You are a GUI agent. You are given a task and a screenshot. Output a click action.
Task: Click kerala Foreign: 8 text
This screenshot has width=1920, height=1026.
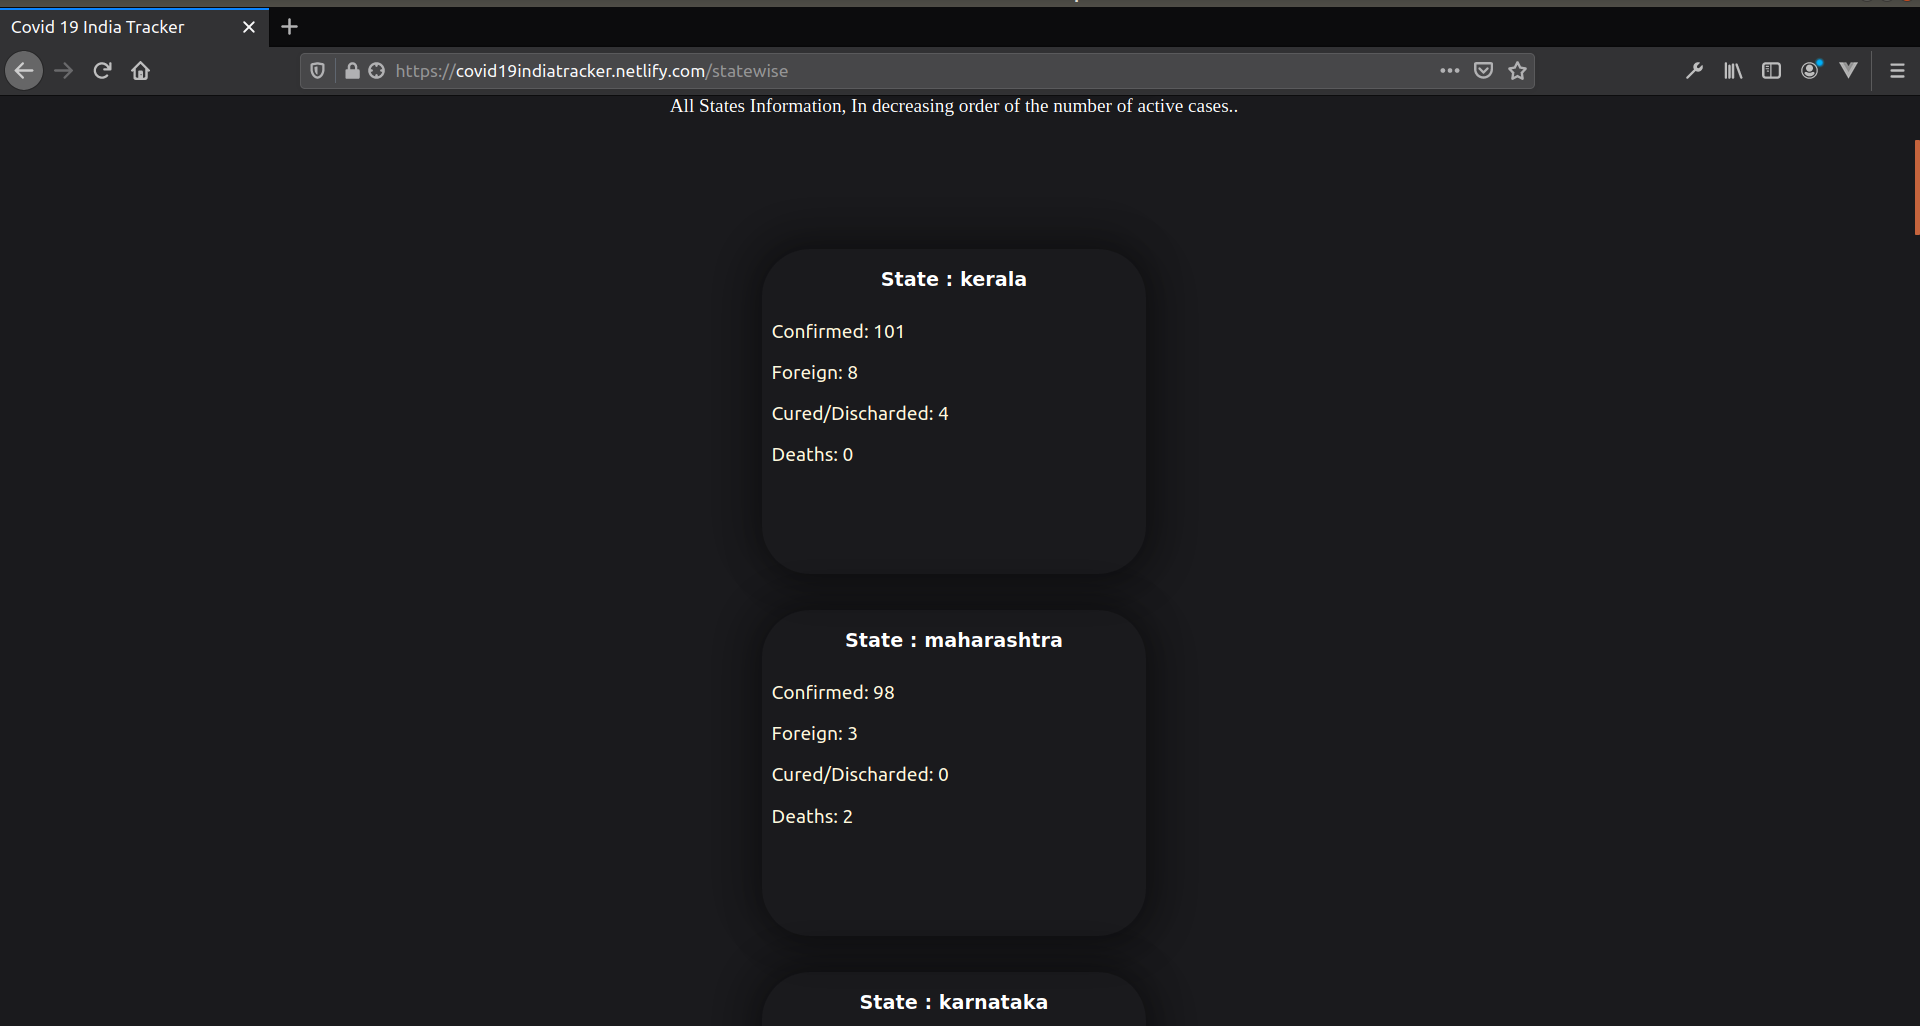pyautogui.click(x=815, y=373)
